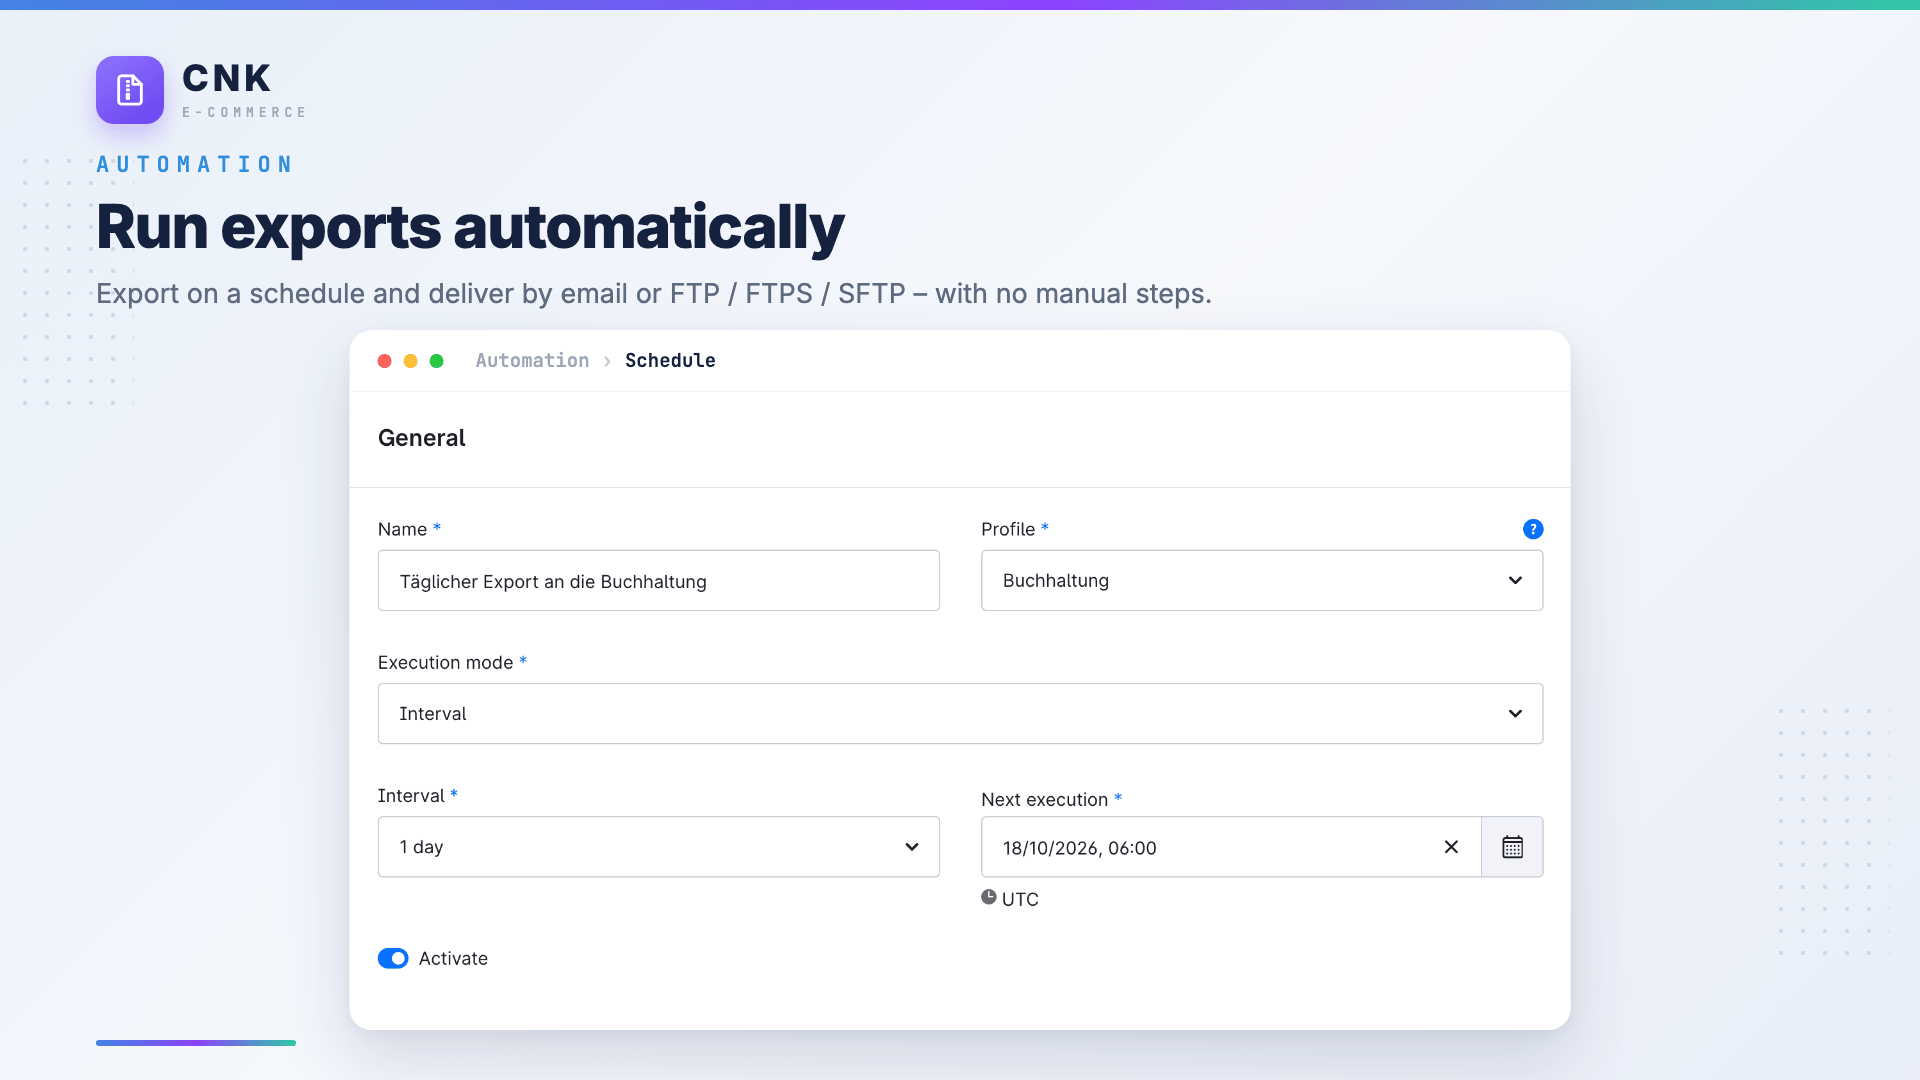Image resolution: width=1920 pixels, height=1080 pixels.
Task: Open the calendar picker for Next execution
Action: click(x=1512, y=847)
